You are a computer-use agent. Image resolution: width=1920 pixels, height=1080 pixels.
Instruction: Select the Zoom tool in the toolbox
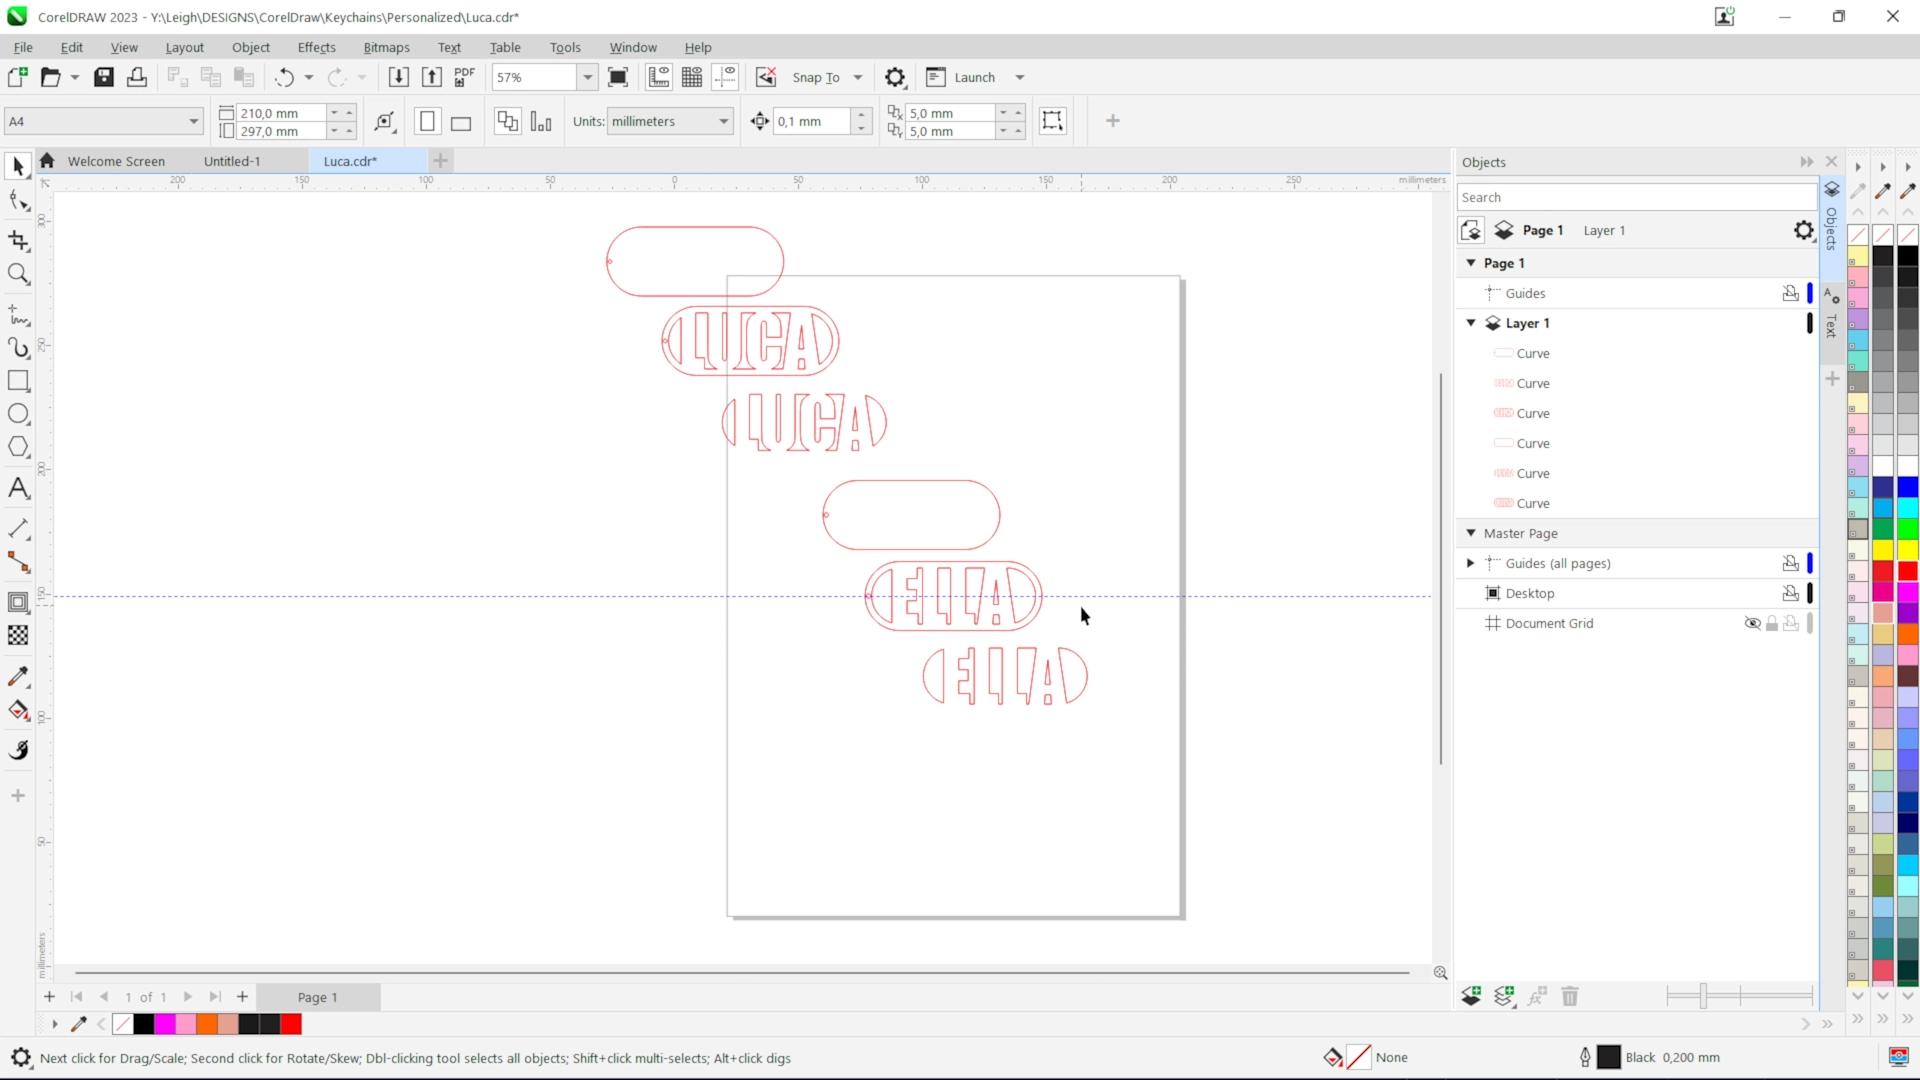pos(18,274)
